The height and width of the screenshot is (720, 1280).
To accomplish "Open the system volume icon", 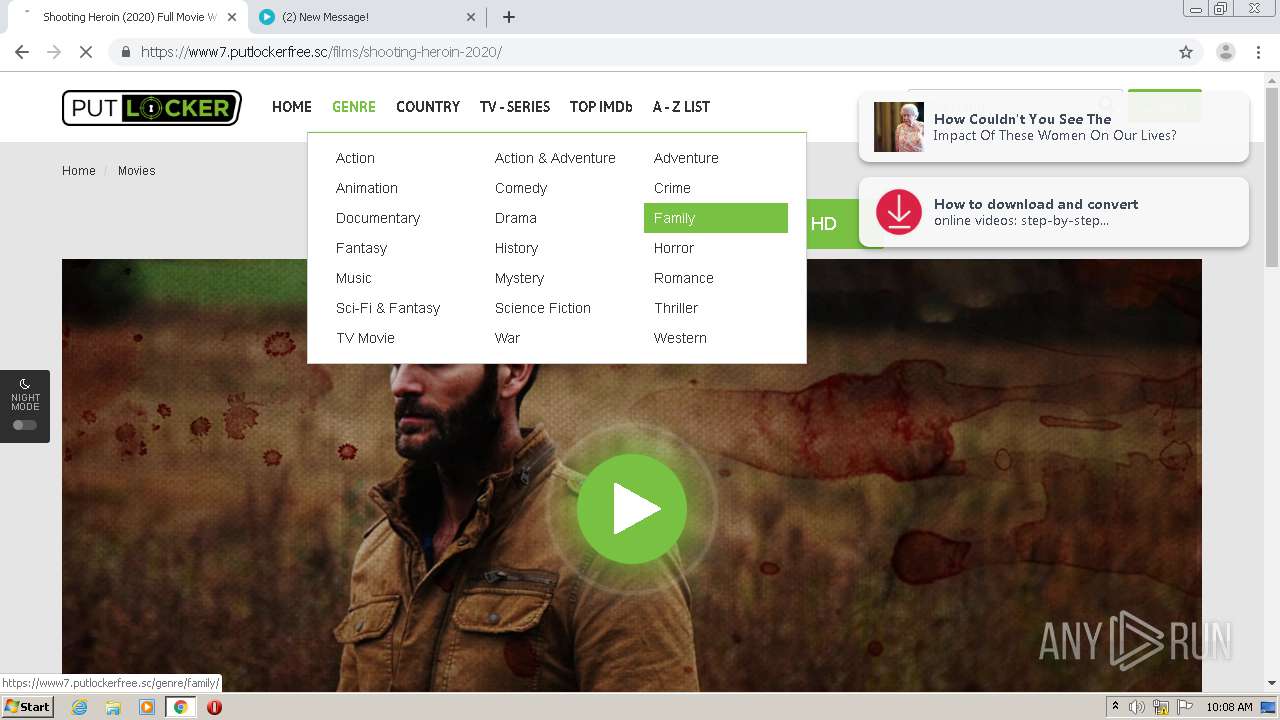I will 1137,707.
